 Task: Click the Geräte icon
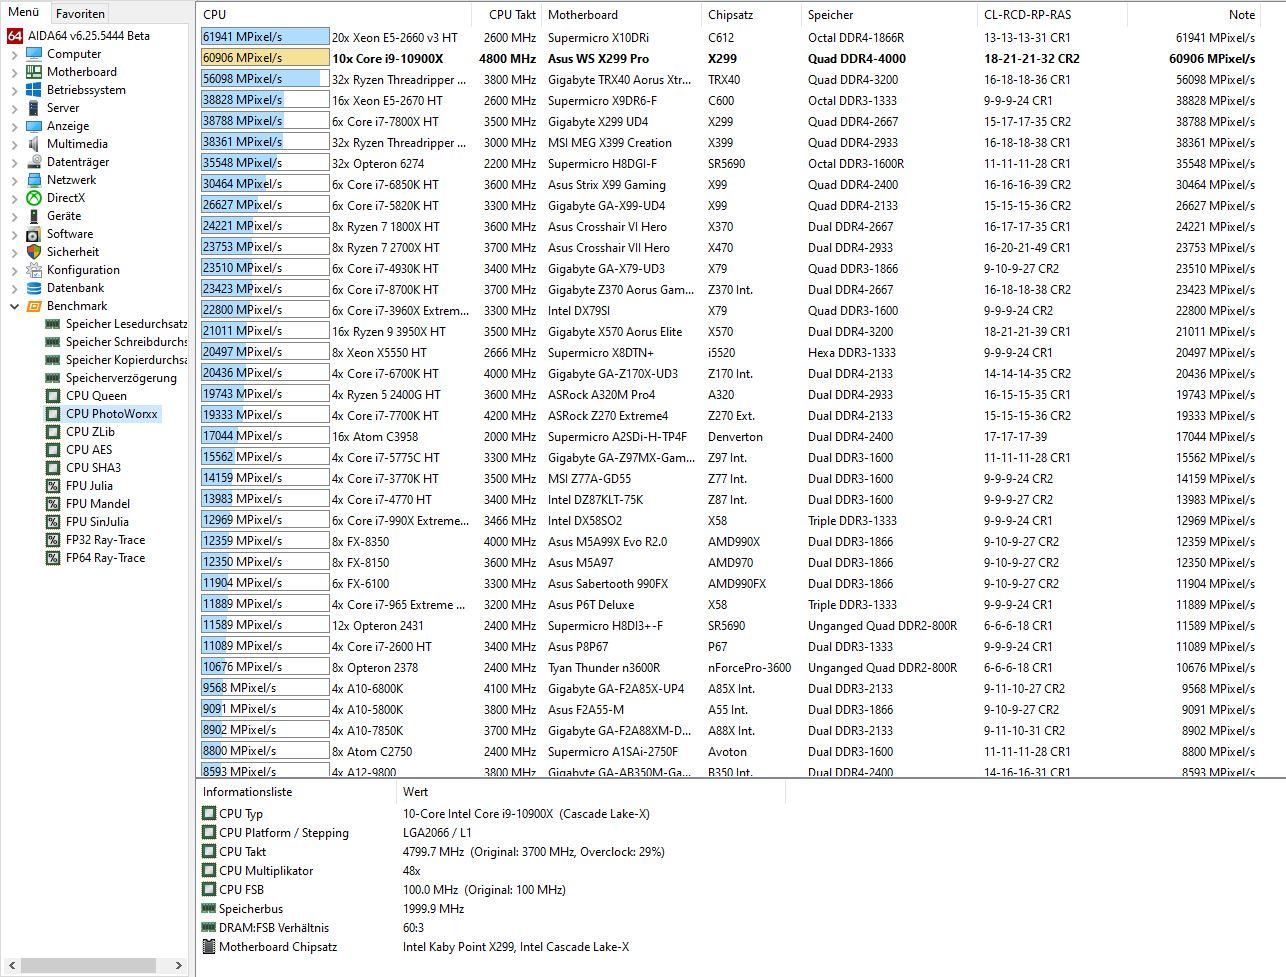pos(34,216)
